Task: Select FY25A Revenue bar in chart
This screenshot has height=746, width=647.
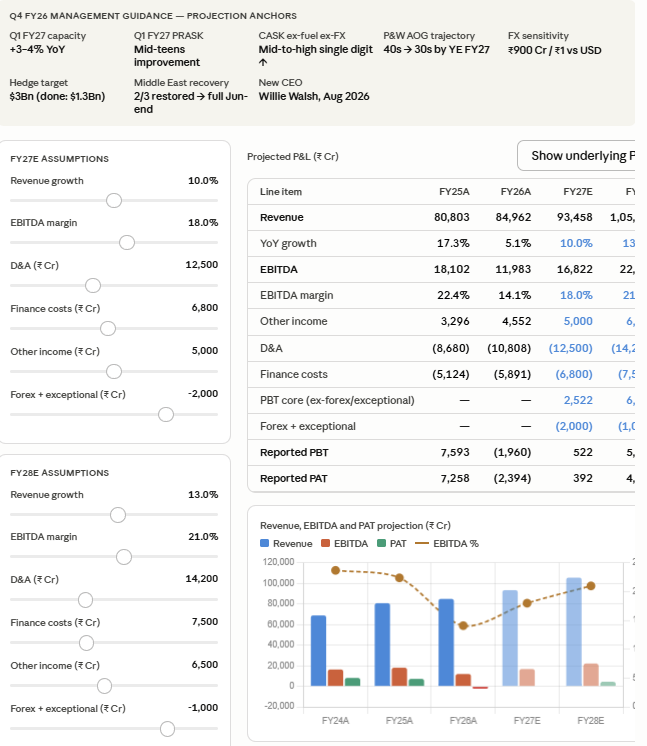Action: [x=382, y=644]
